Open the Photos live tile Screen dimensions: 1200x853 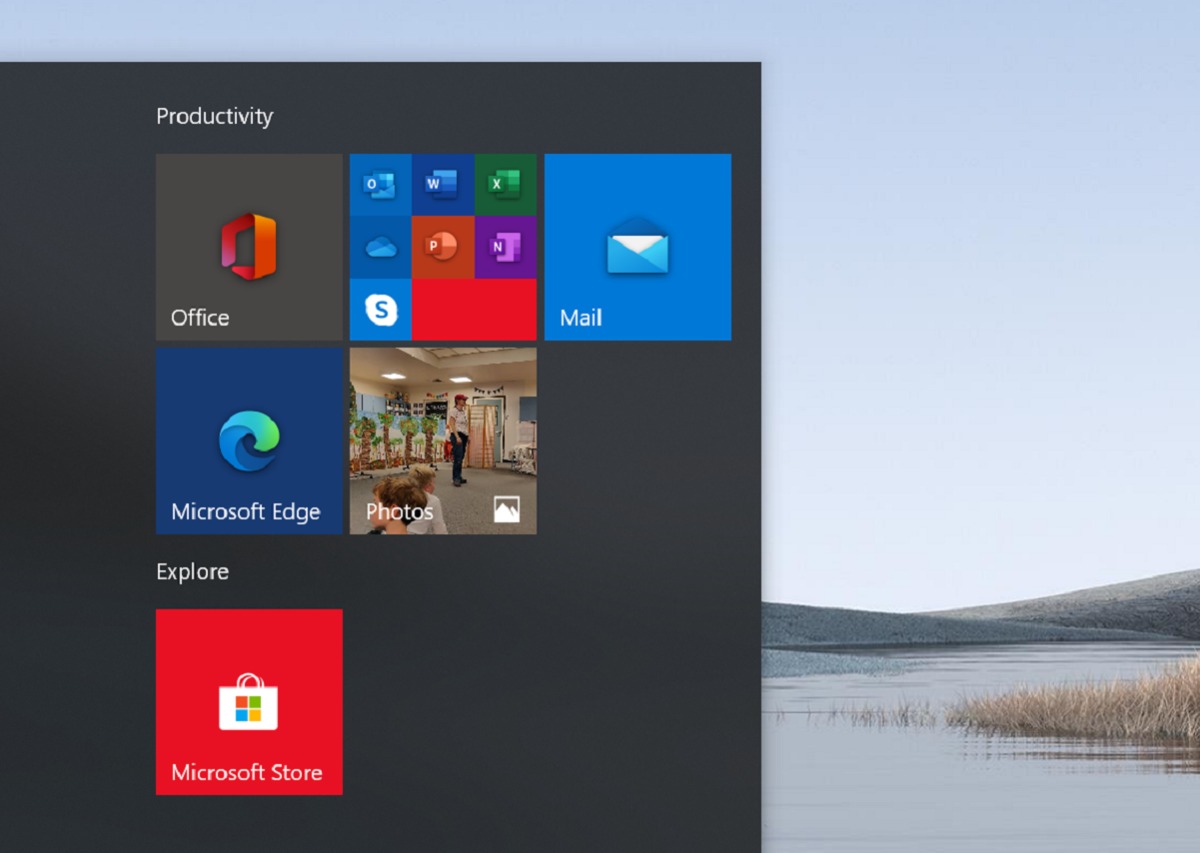click(442, 440)
